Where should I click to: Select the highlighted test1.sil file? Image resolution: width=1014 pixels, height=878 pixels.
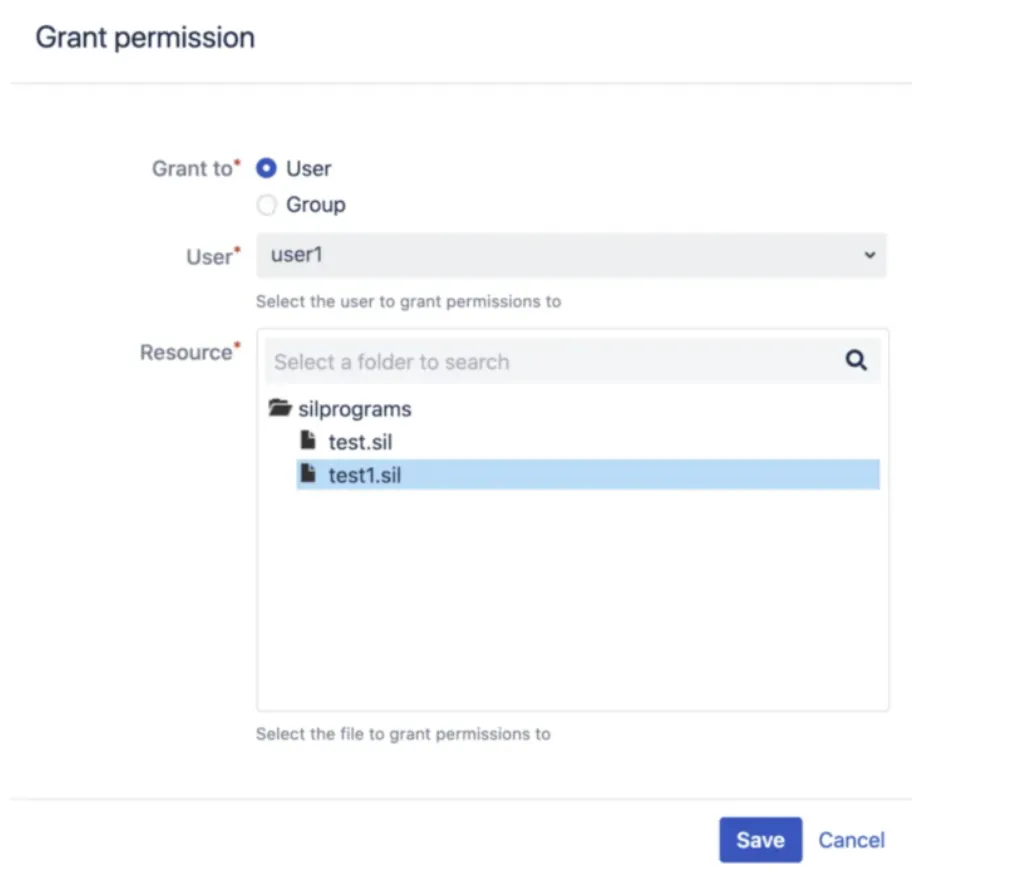click(x=588, y=475)
